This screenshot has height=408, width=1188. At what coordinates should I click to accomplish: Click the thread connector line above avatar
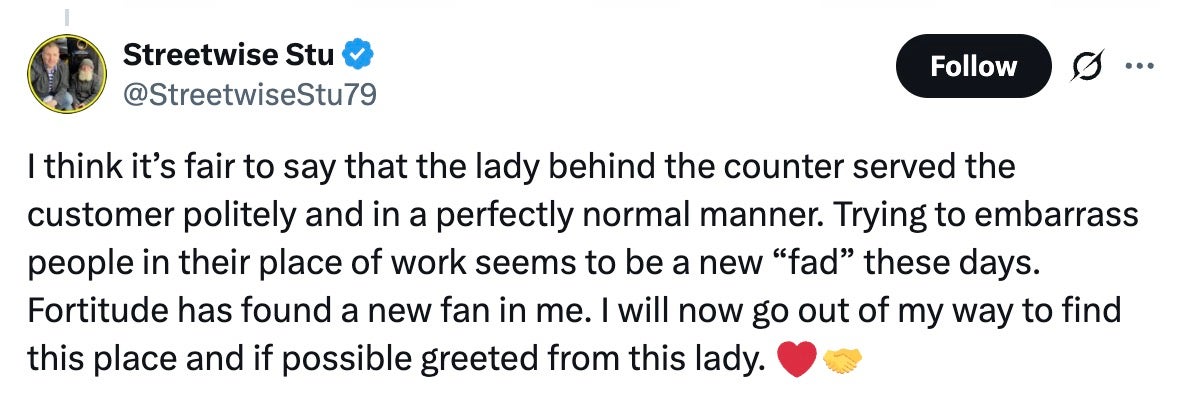point(66,16)
